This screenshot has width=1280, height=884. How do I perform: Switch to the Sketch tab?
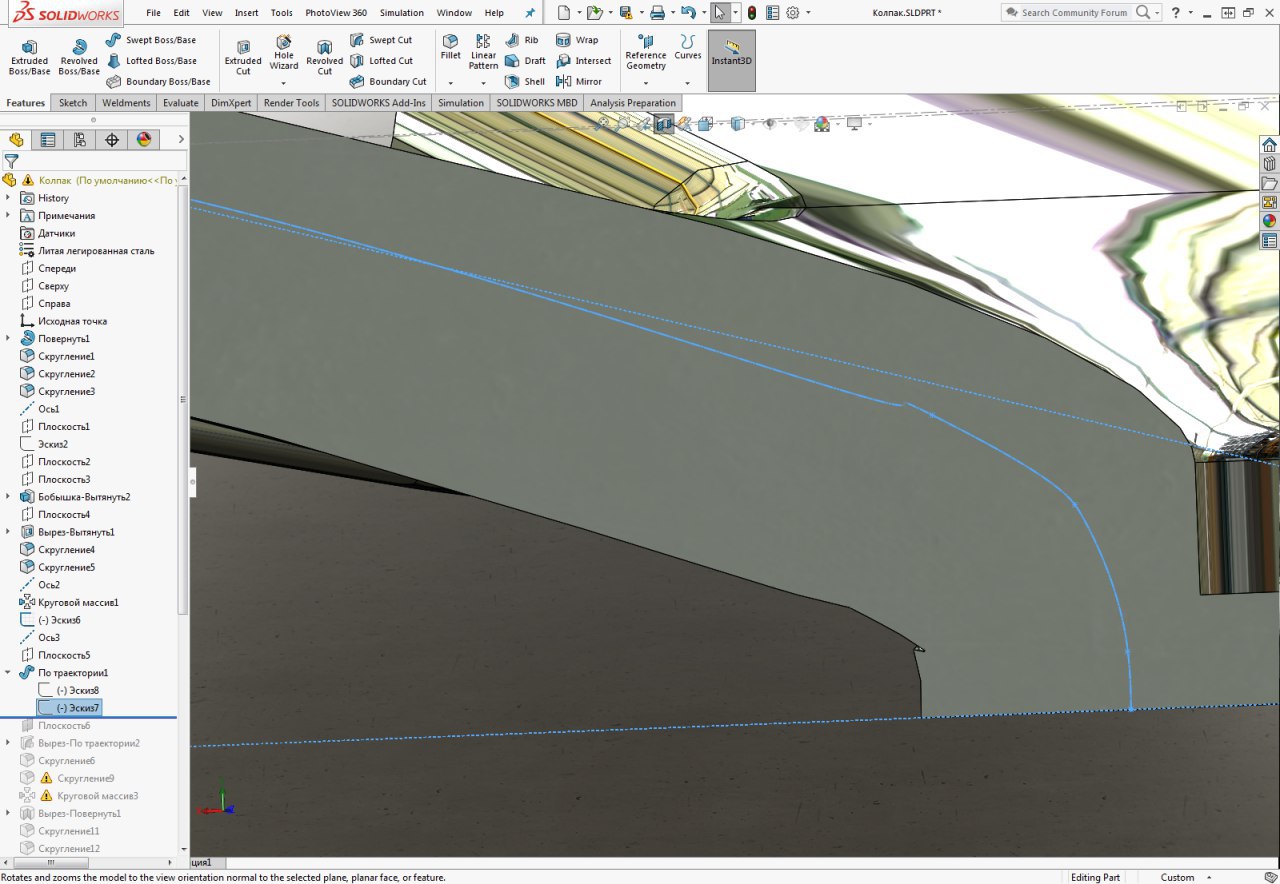pyautogui.click(x=73, y=103)
